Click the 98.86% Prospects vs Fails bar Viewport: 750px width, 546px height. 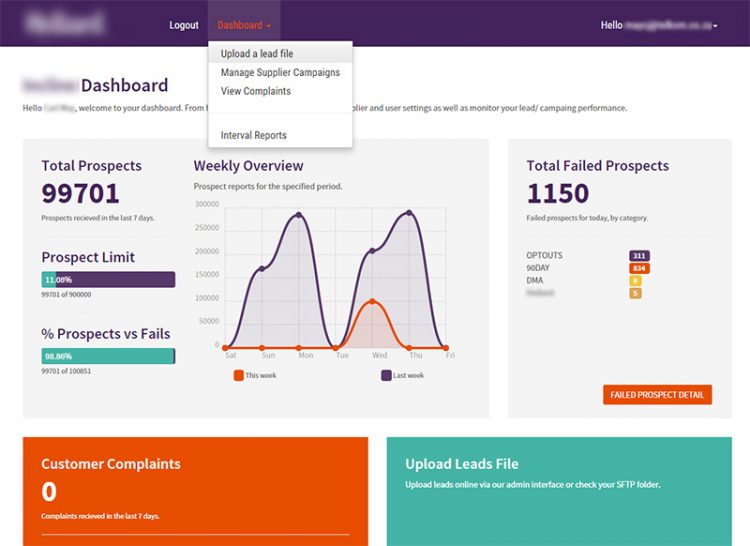[x=108, y=356]
